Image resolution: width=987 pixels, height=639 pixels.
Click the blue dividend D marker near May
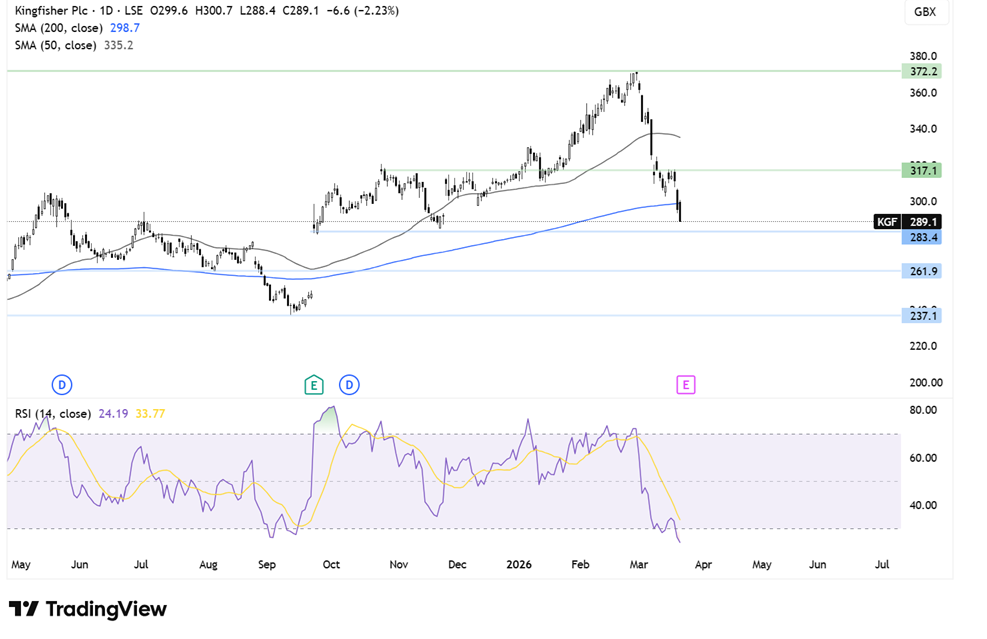[x=62, y=385]
